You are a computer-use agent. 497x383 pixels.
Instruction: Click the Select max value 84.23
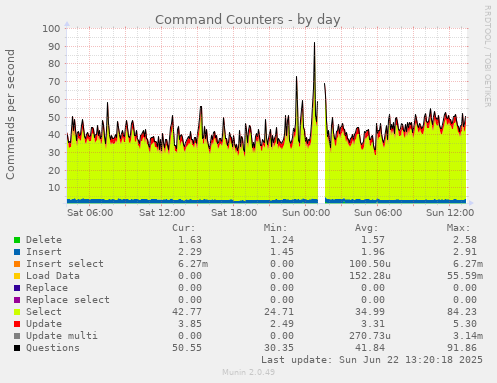(462, 312)
